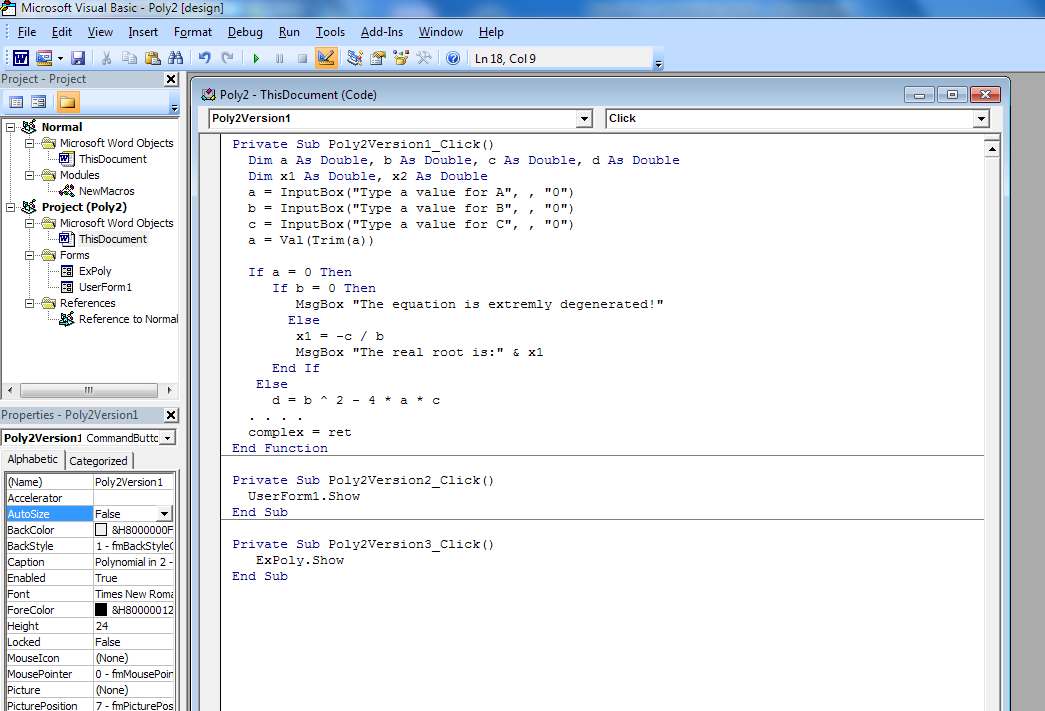The width and height of the screenshot is (1045, 711).
Task: Open the Poly2Version1 object dropdown in code window
Action: pos(584,119)
